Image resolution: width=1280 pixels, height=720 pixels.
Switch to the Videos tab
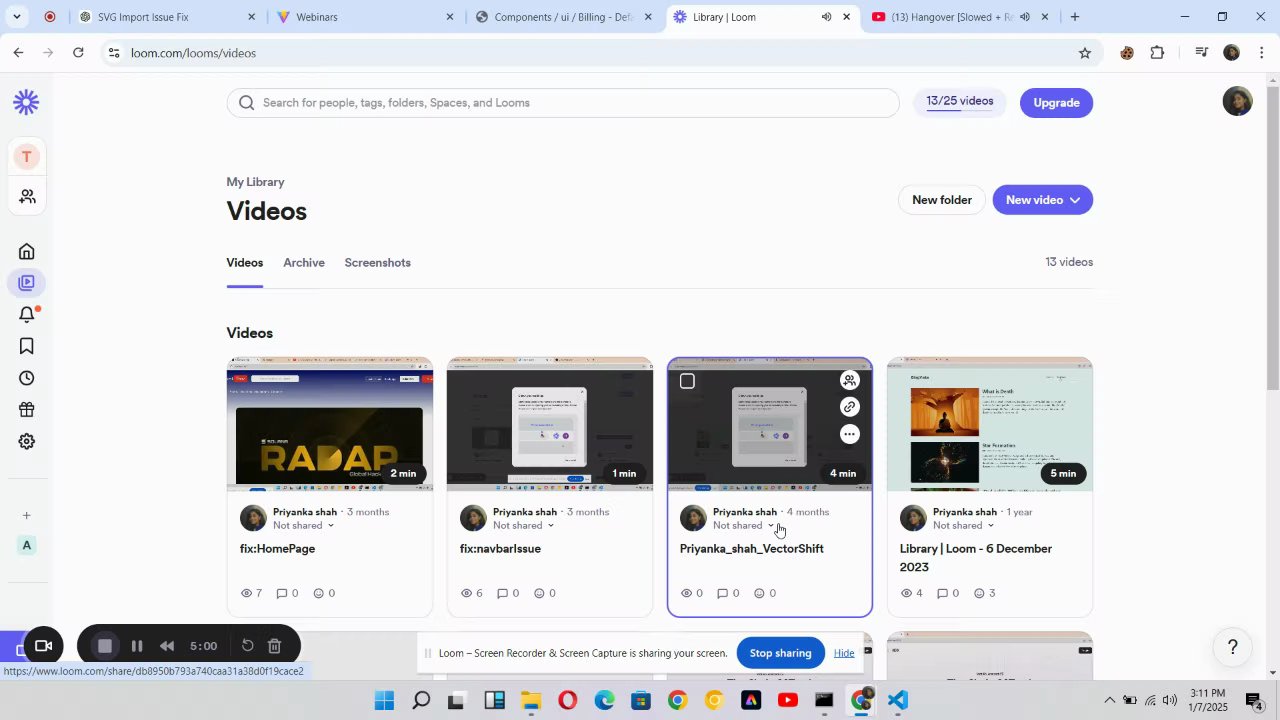click(244, 263)
